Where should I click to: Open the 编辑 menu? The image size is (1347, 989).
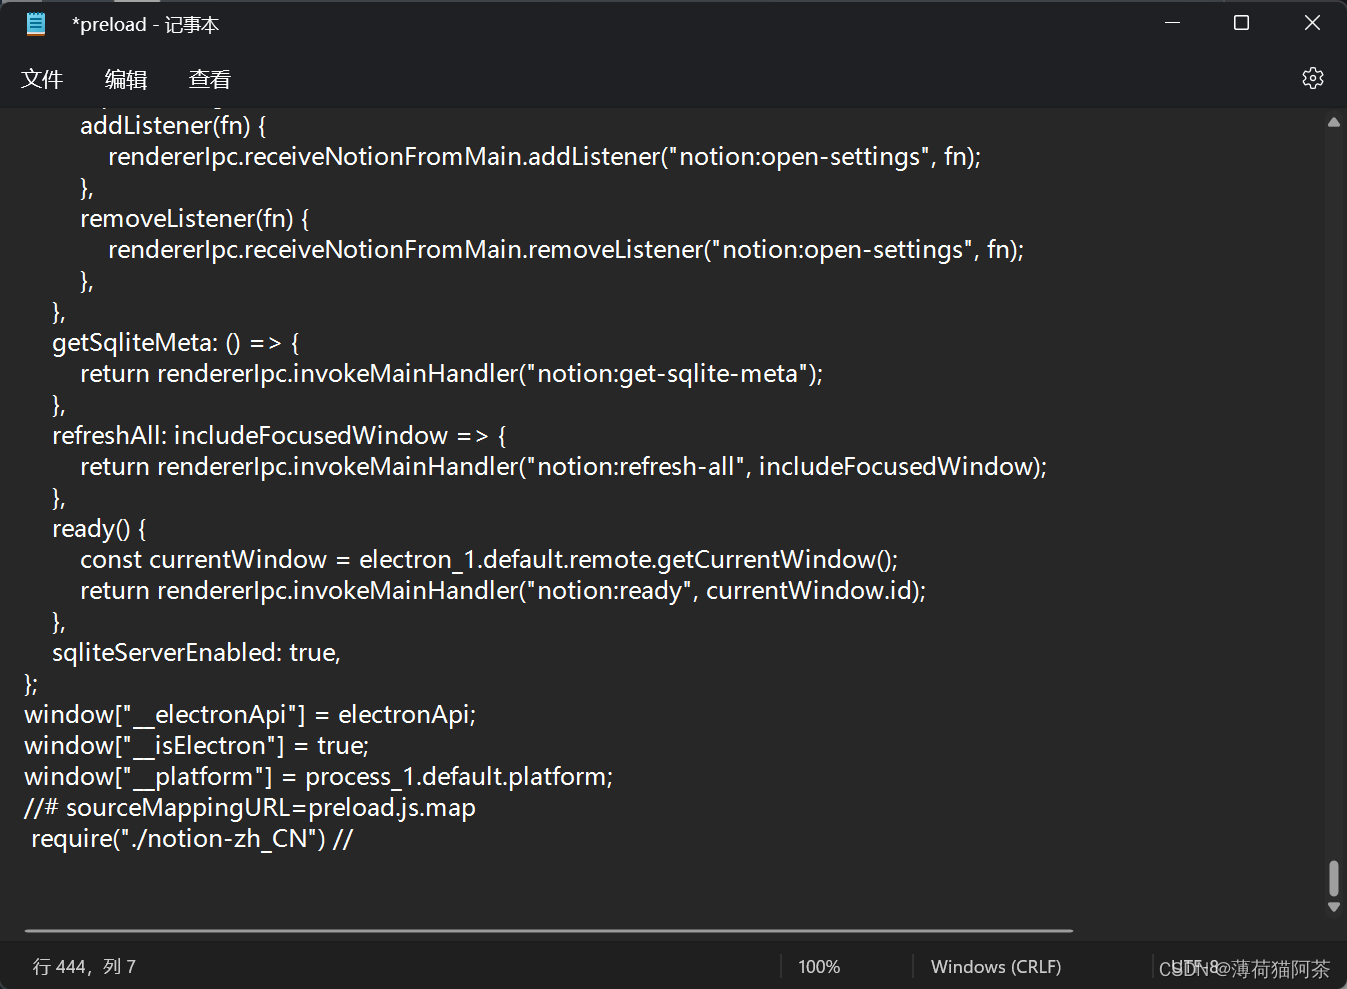coord(126,79)
